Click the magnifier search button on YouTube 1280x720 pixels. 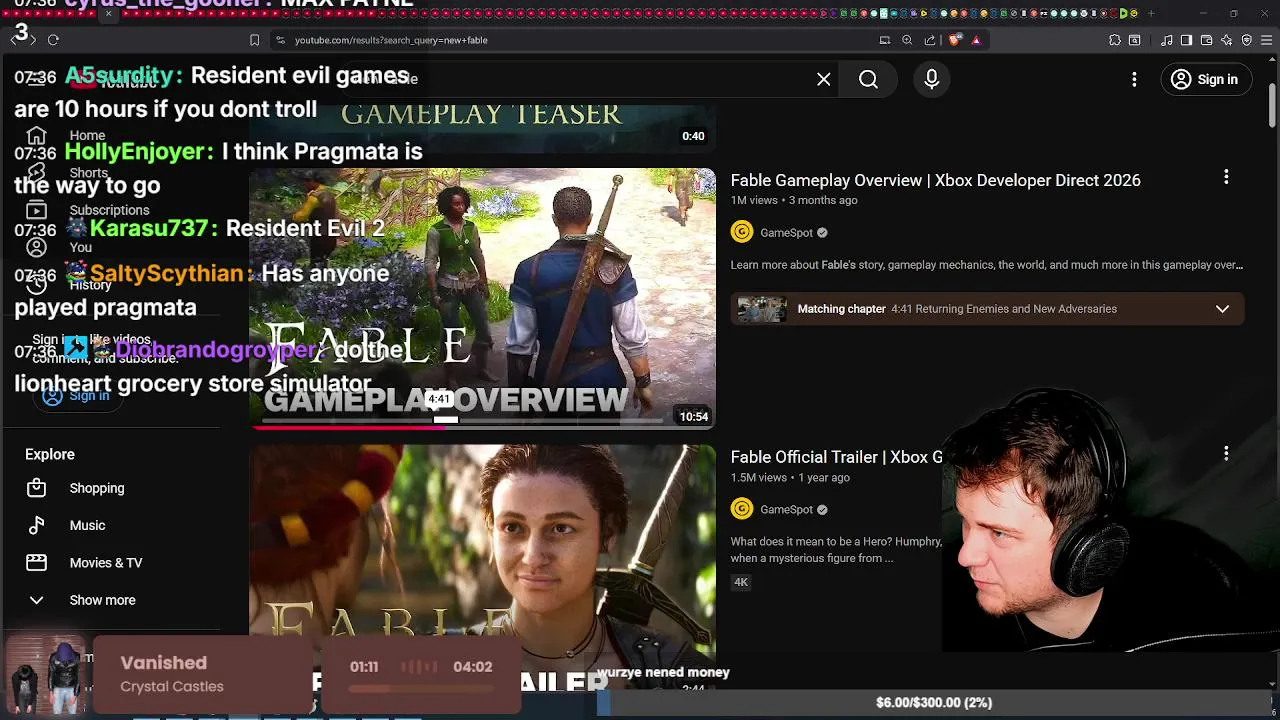[868, 79]
